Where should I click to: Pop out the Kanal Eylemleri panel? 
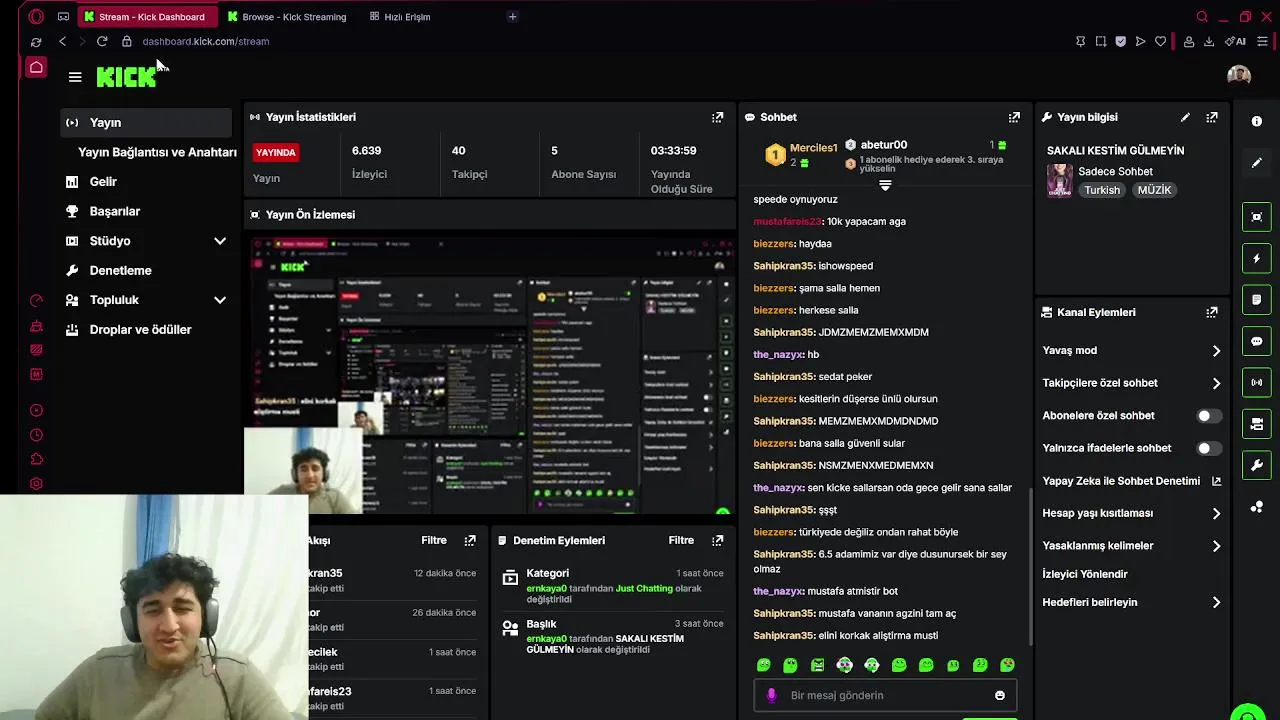[1212, 312]
